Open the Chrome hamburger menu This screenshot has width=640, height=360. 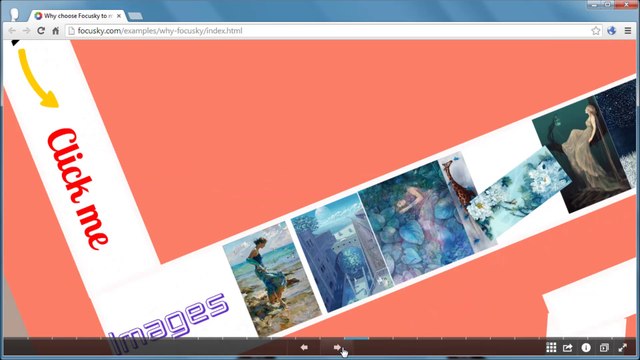(628, 31)
